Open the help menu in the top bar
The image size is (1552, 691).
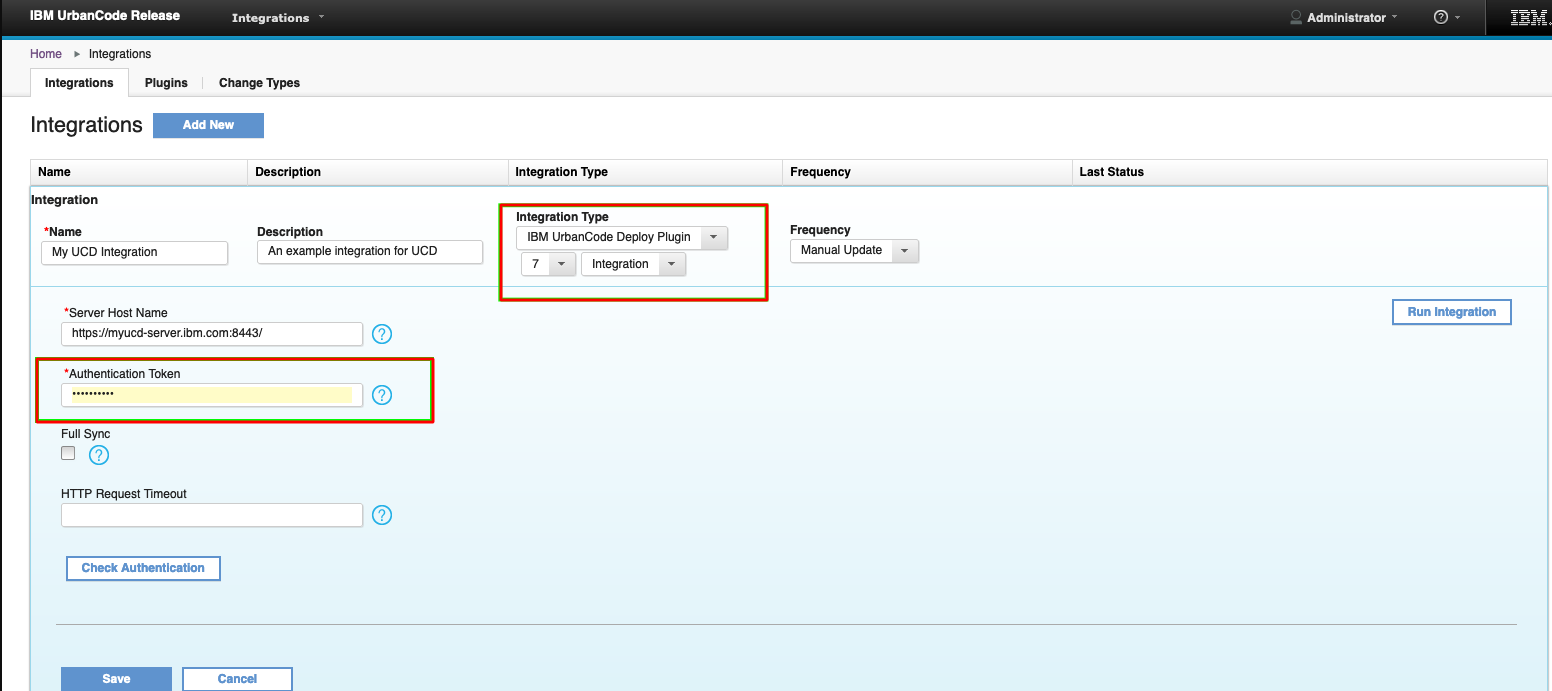[x=1441, y=17]
